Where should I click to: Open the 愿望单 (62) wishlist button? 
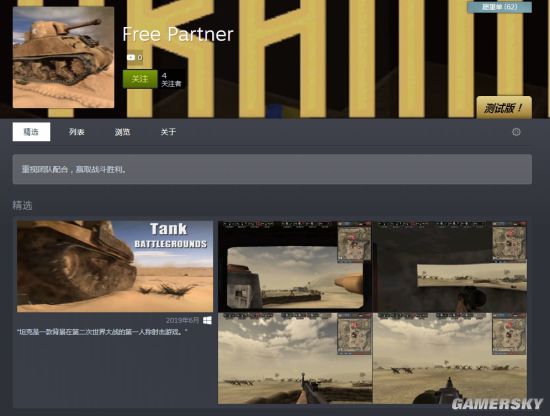(499, 7)
